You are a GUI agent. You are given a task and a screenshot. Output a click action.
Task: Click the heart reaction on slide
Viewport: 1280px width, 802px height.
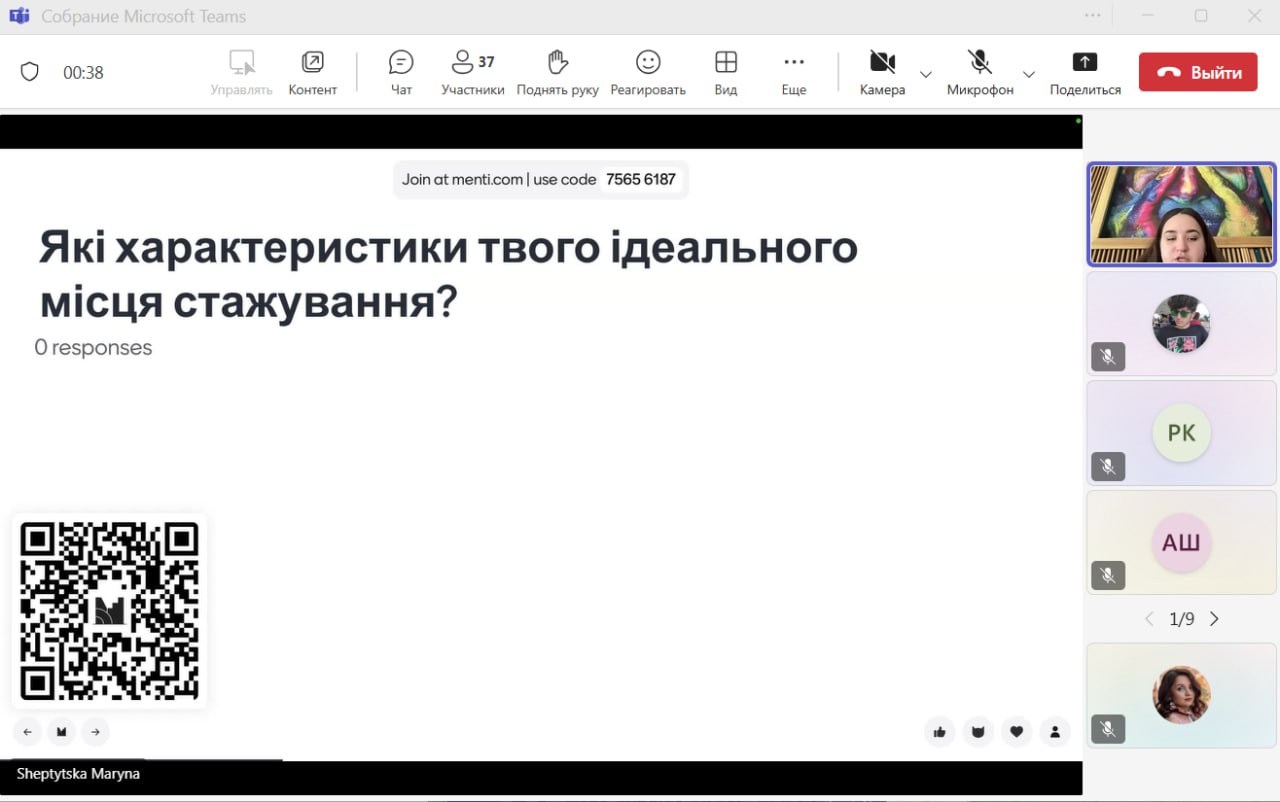click(1016, 732)
